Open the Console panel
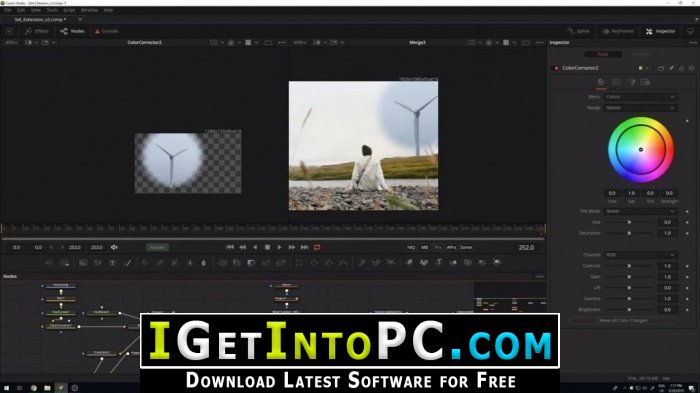This screenshot has width=700, height=393. click(106, 31)
